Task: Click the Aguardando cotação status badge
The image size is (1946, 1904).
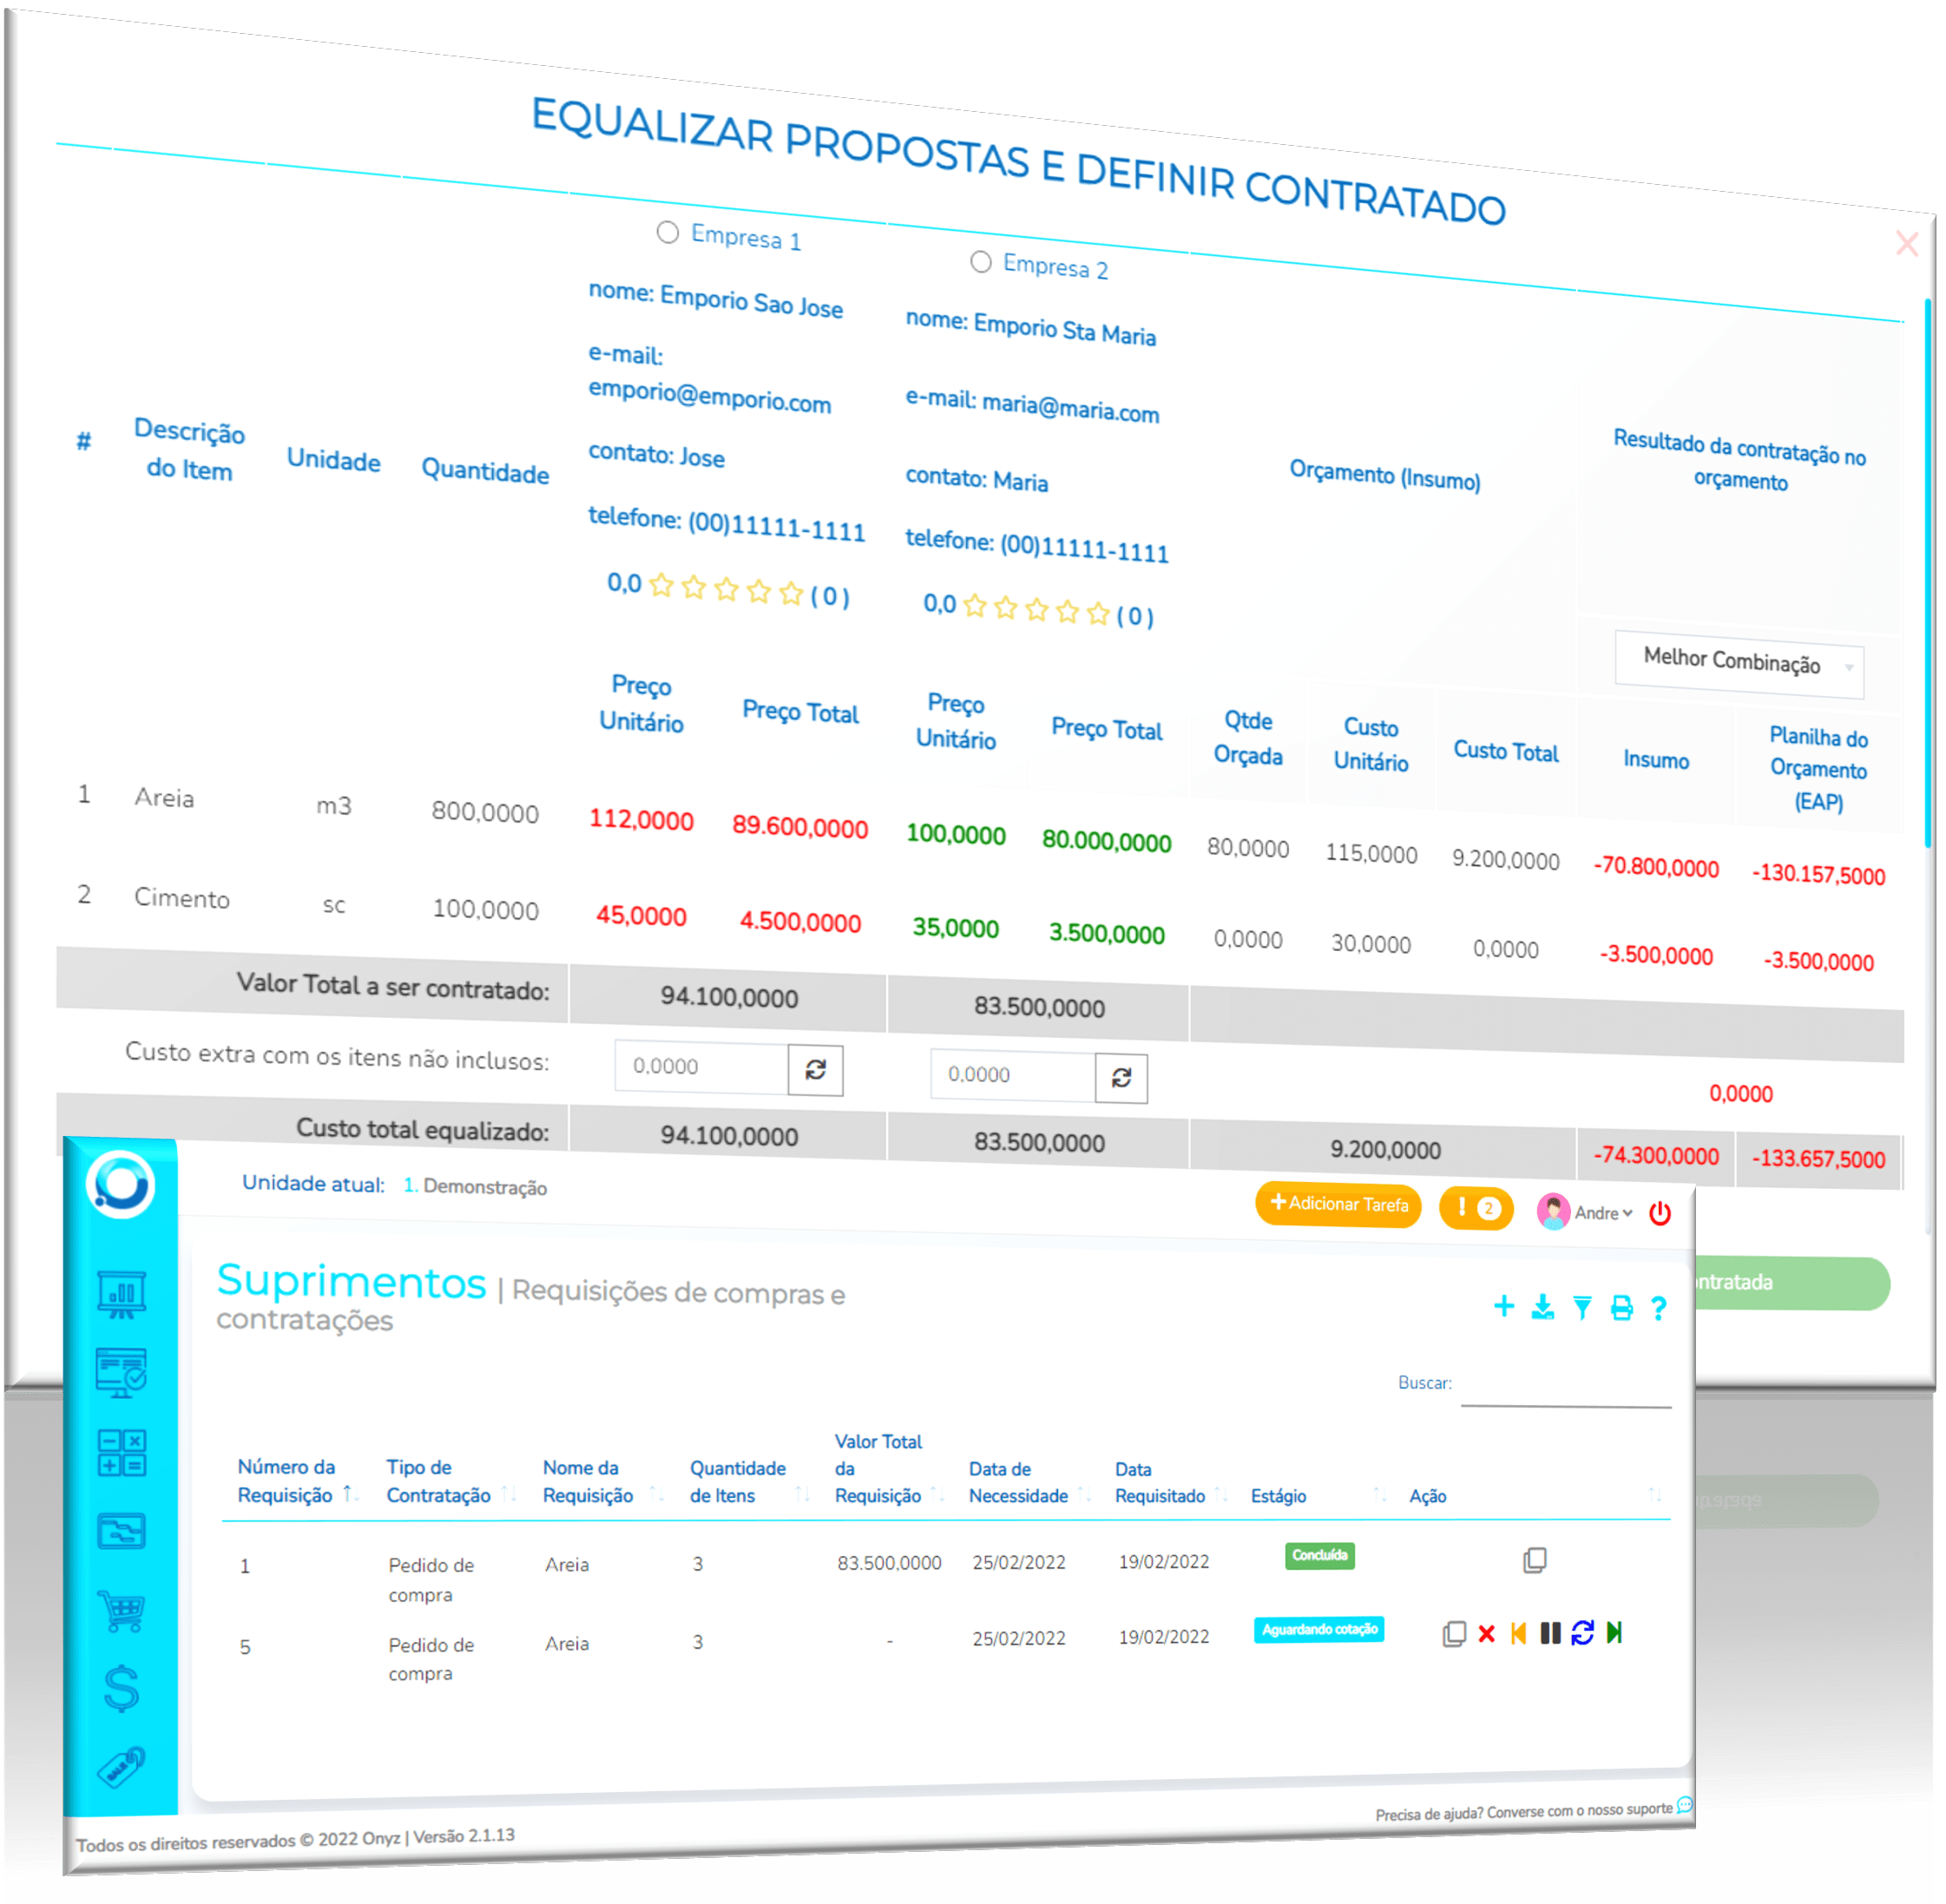Action: [x=1320, y=1630]
